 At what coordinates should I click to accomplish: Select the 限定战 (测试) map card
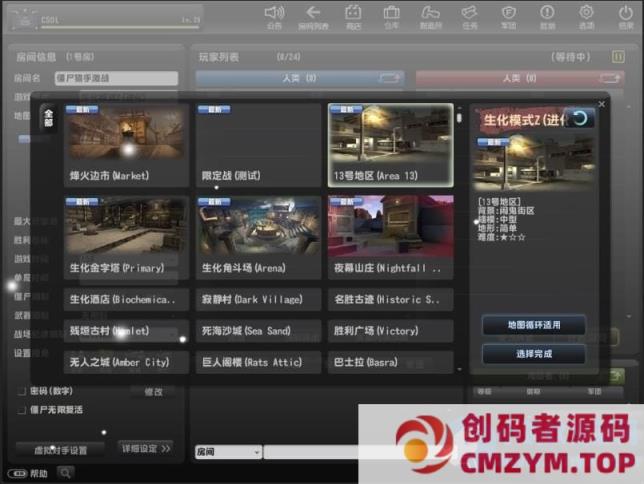pyautogui.click(x=258, y=145)
